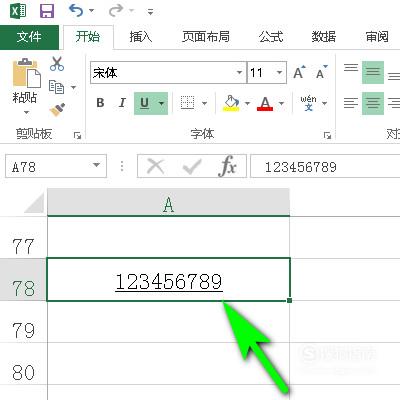Redo the last undone action
400x400 pixels.
point(116,11)
